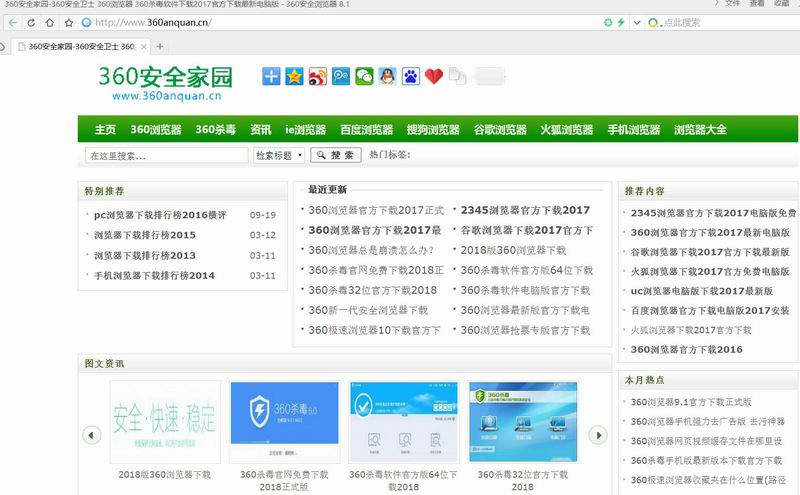Open the browser home page icon

[x=49, y=22]
